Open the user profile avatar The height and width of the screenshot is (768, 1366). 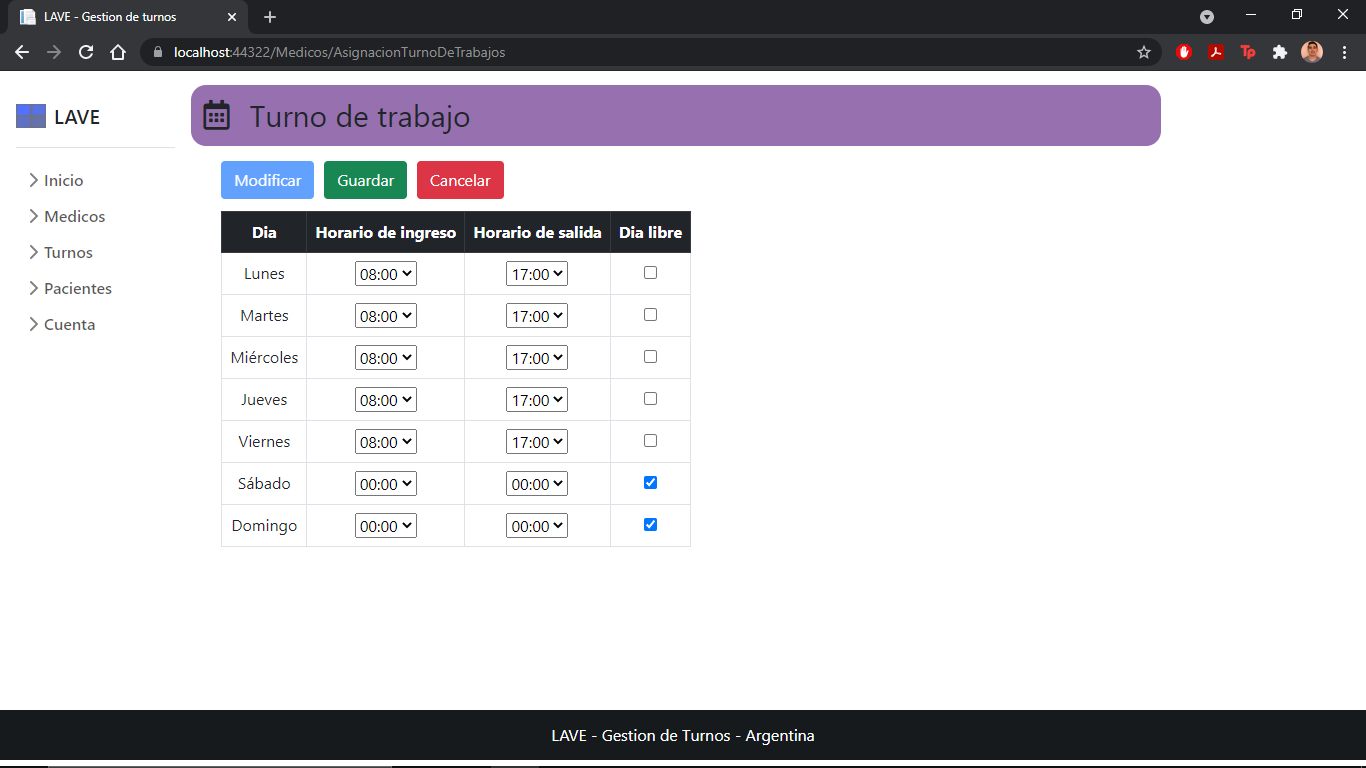click(1311, 52)
